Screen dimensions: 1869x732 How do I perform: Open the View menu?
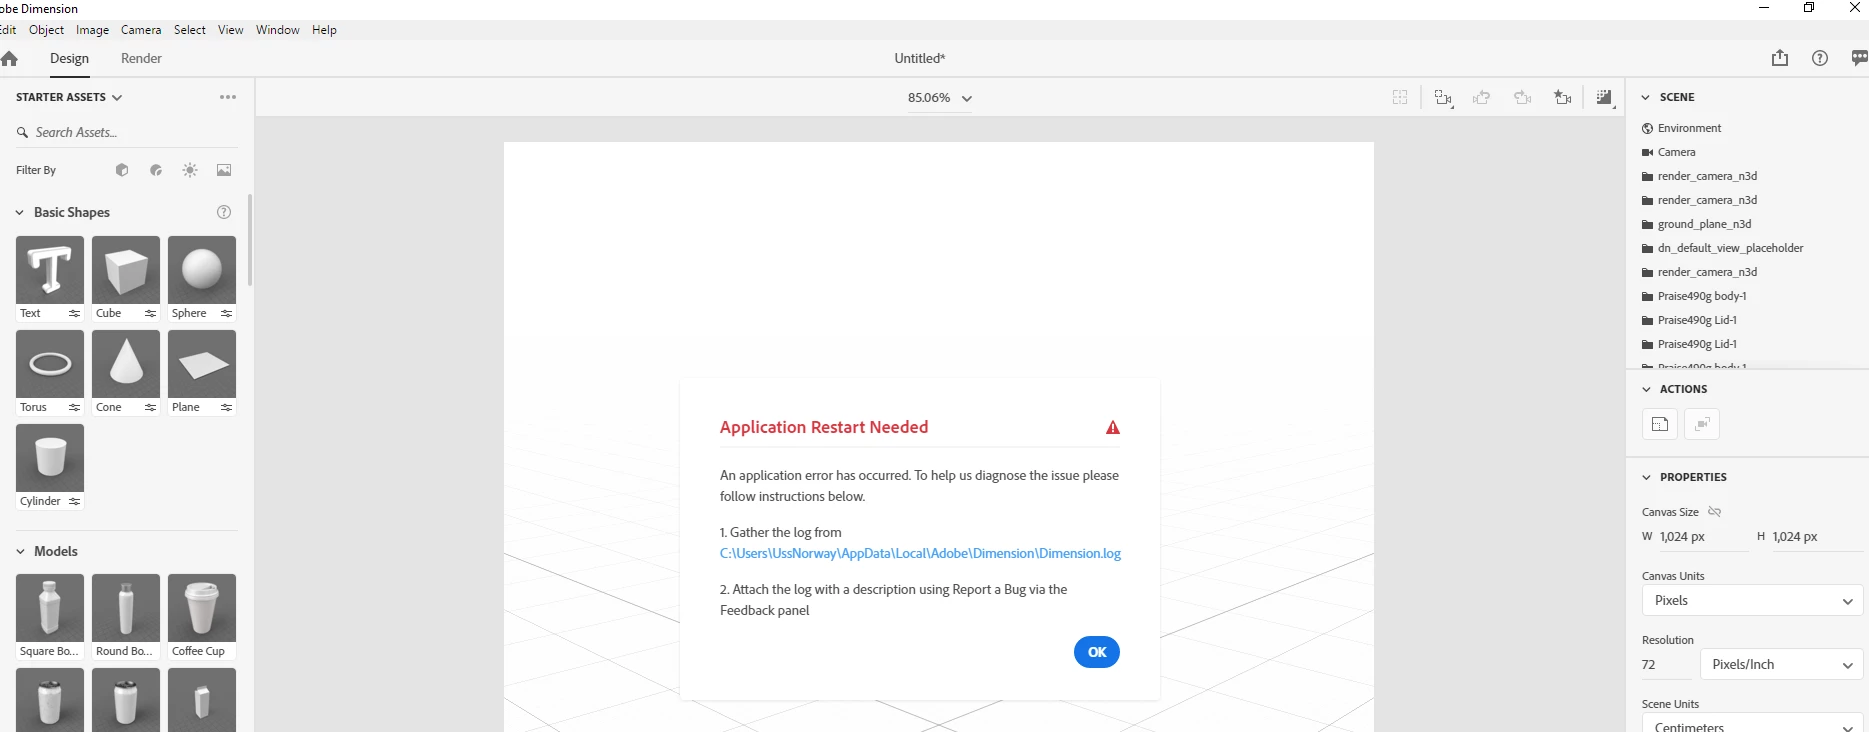pyautogui.click(x=231, y=30)
